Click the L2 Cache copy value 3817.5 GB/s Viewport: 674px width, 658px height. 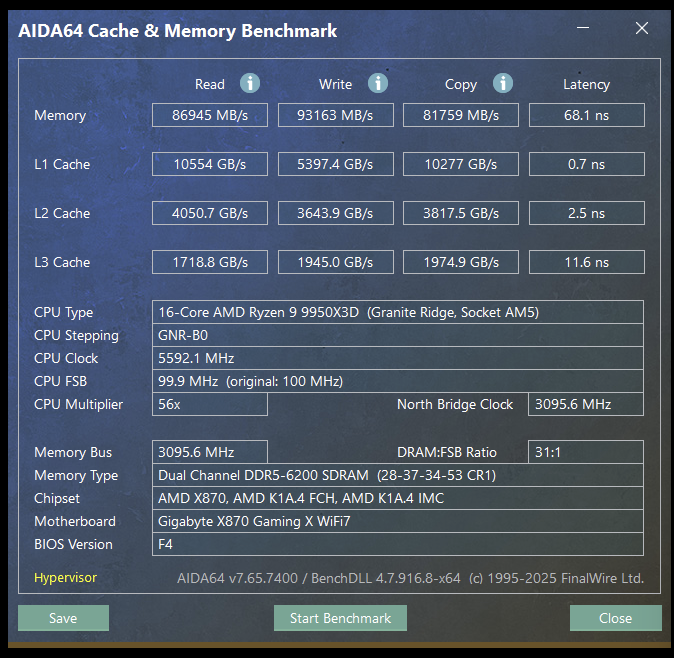click(461, 213)
